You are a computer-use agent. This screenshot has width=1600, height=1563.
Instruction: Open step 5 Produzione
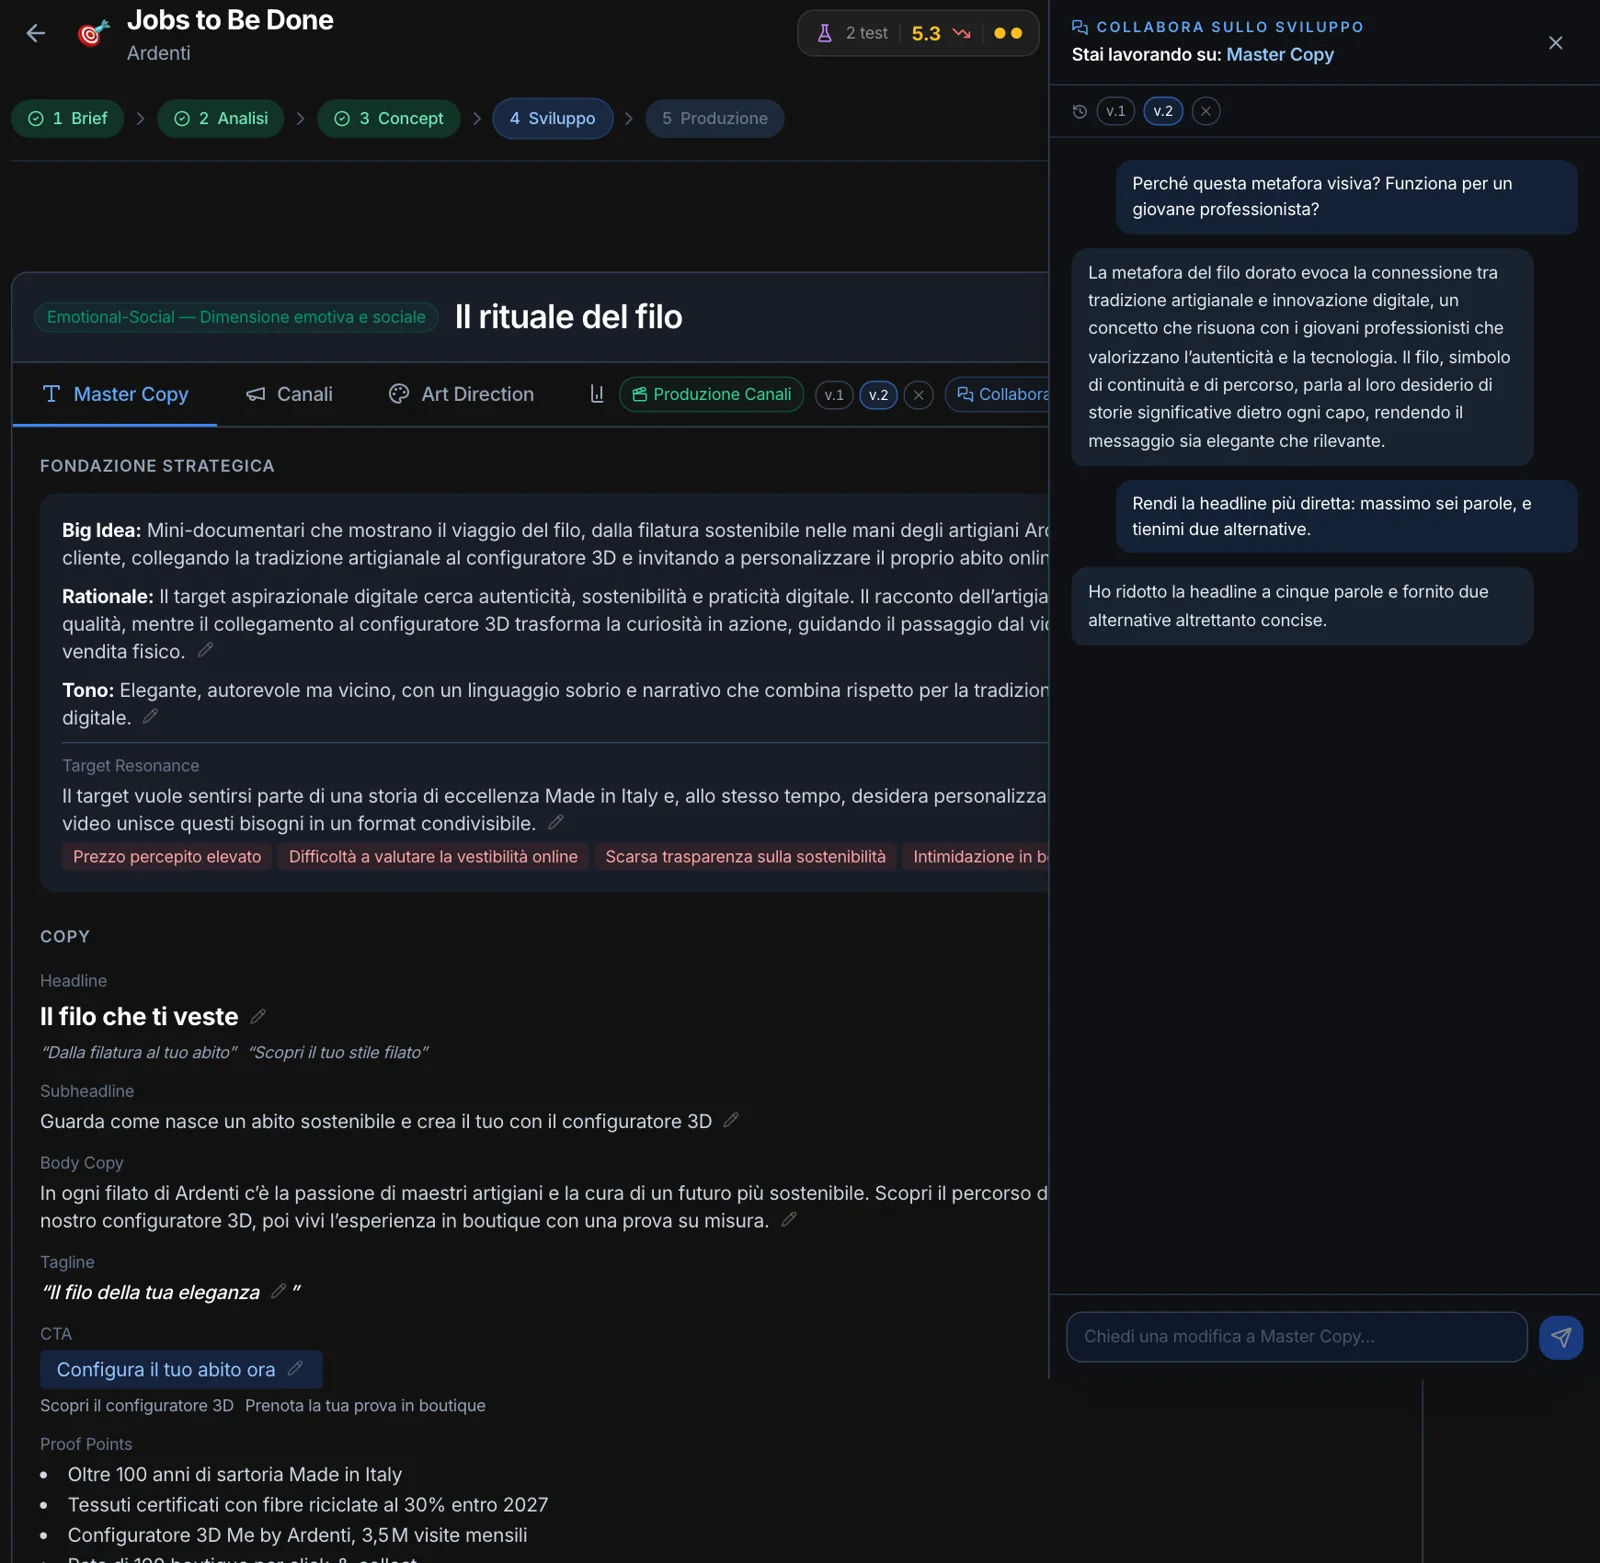[715, 118]
